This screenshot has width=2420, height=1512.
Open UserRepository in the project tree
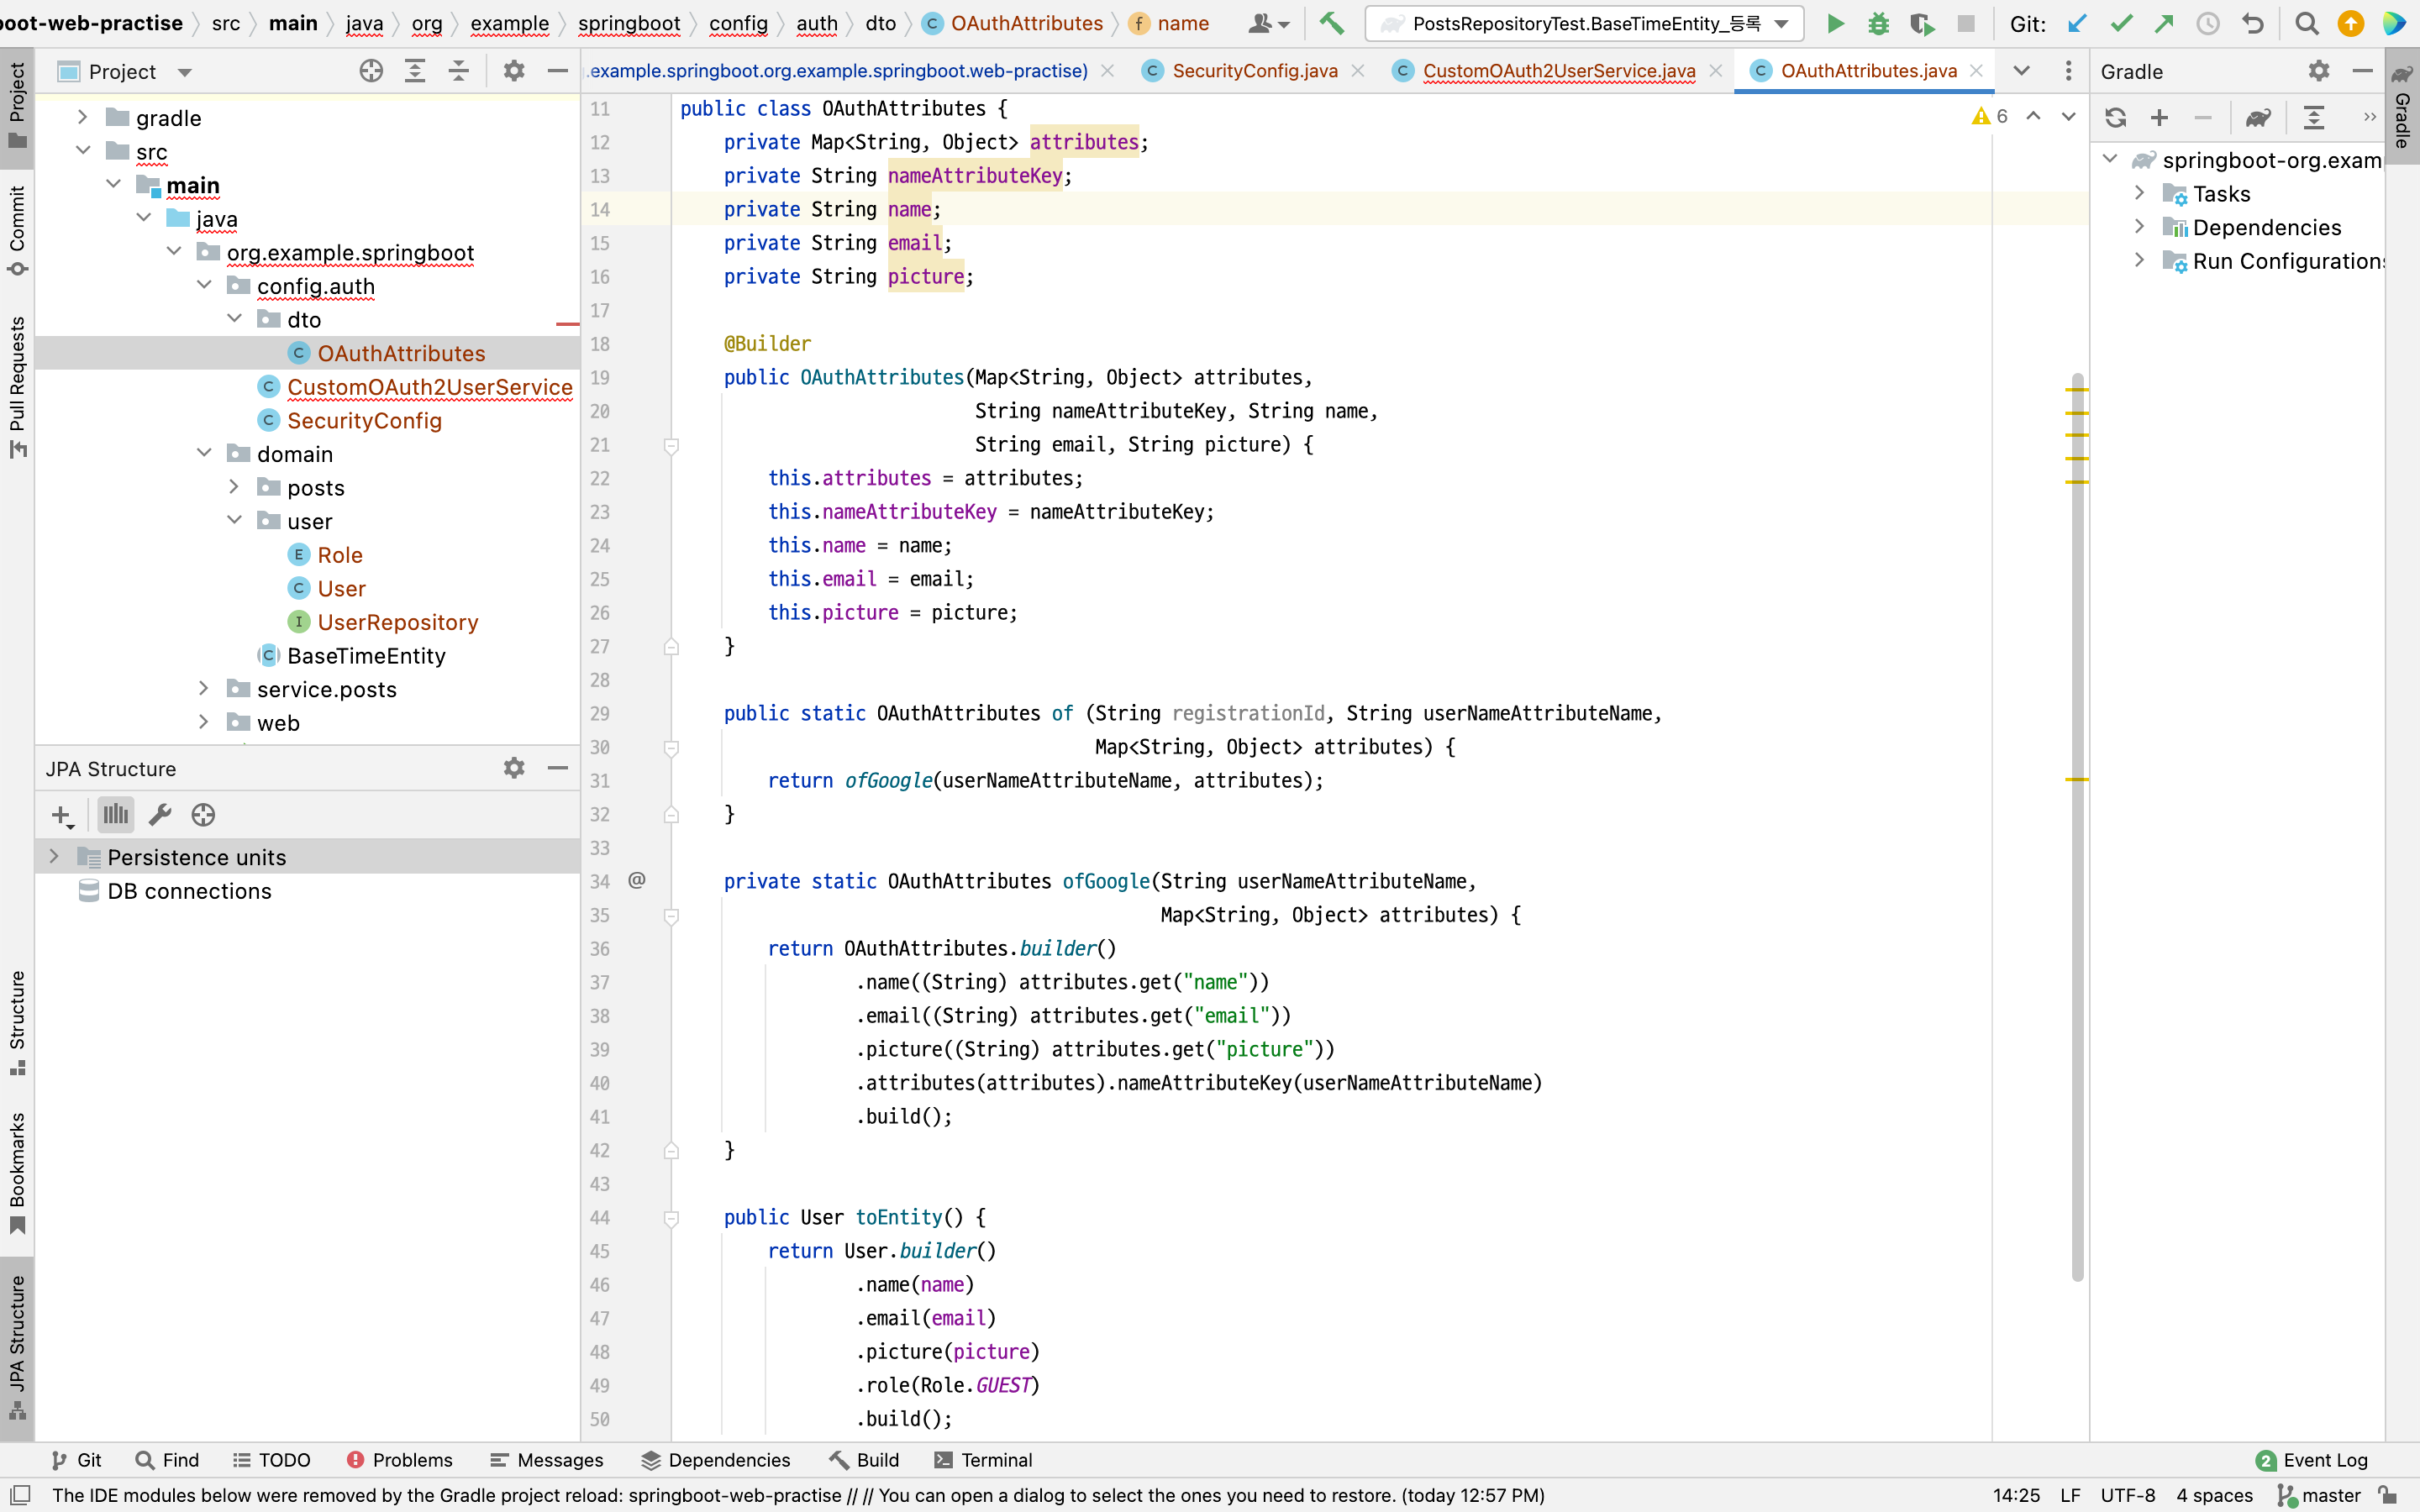point(397,622)
